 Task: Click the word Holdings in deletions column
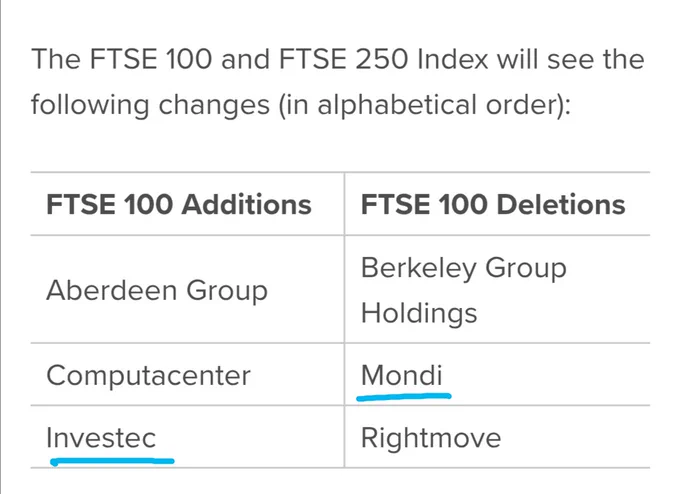point(419,313)
